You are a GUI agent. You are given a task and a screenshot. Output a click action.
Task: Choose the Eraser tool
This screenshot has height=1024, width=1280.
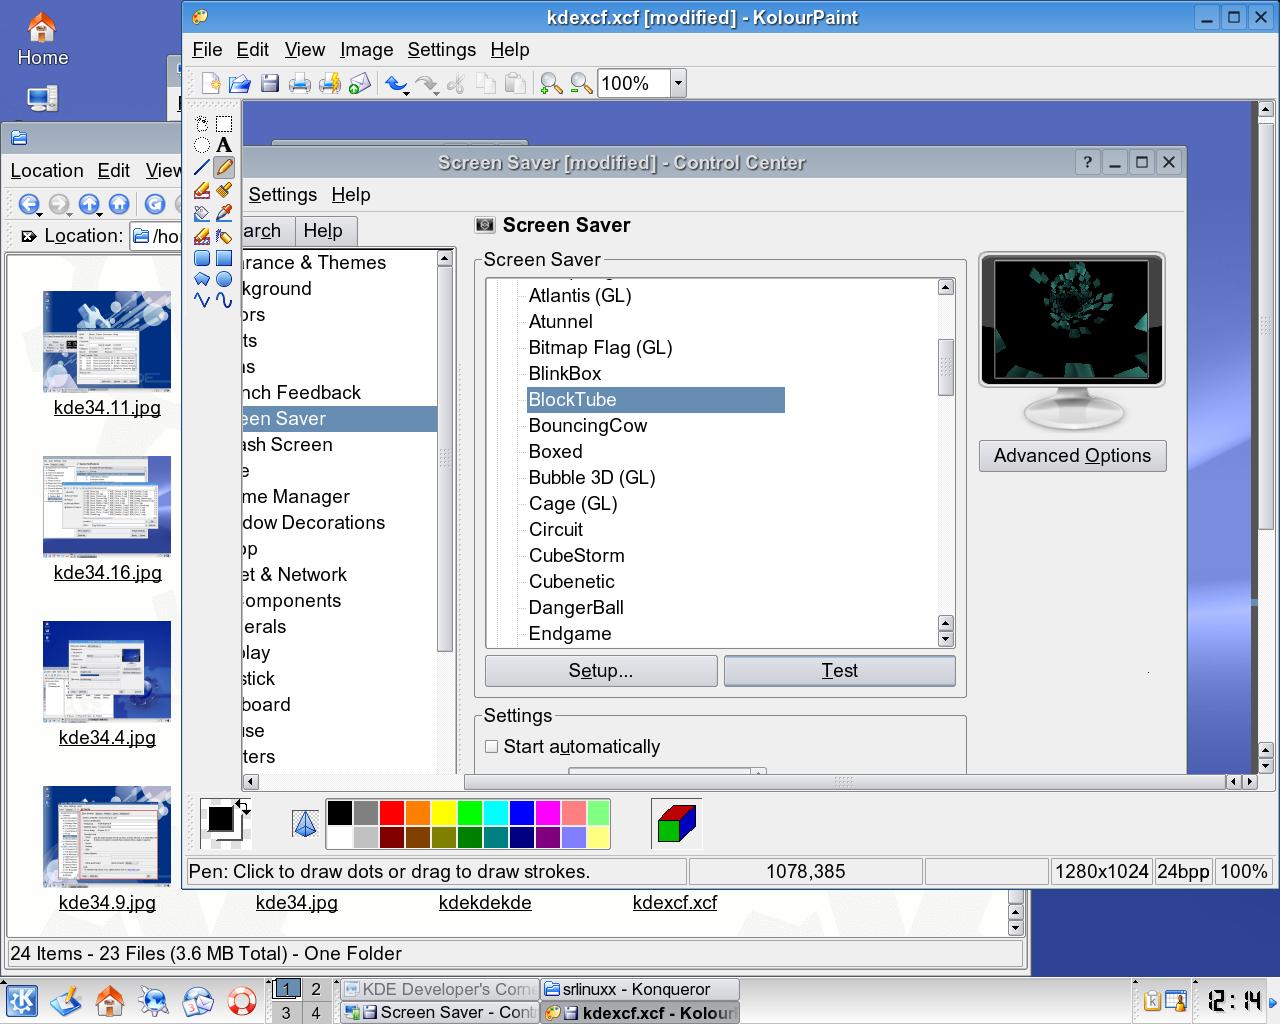coord(202,190)
